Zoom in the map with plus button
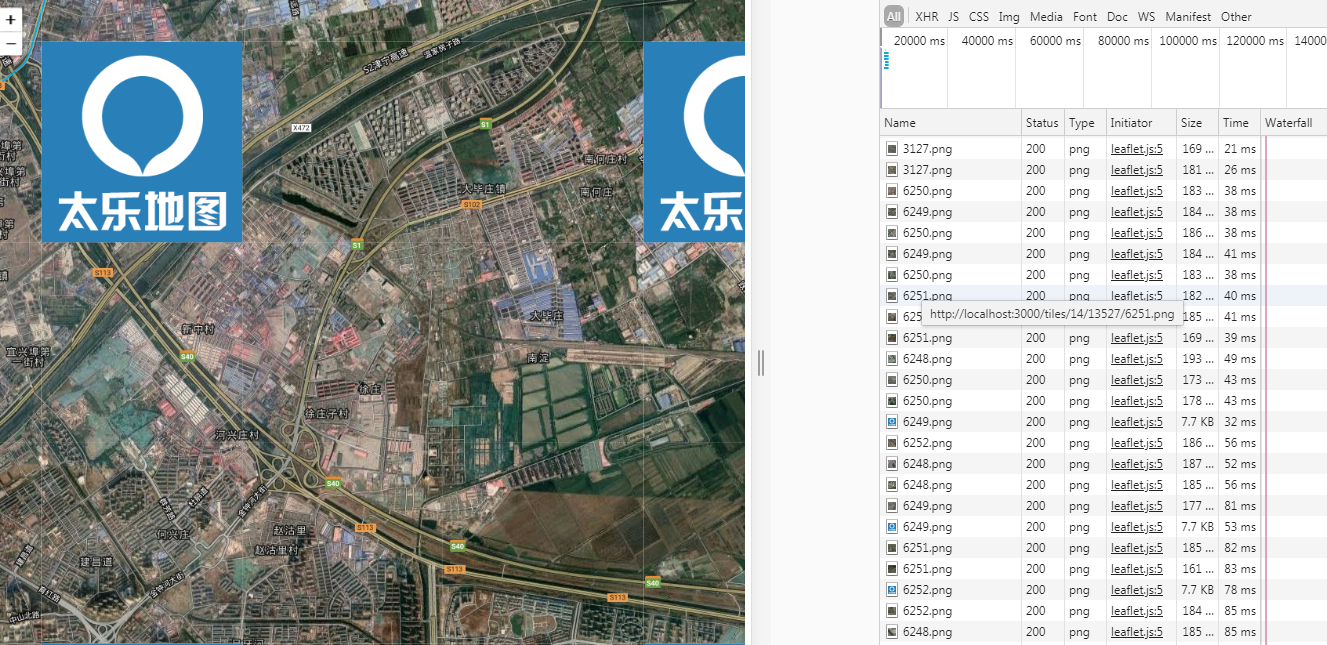The height and width of the screenshot is (645, 1327). pyautogui.click(x=10, y=19)
